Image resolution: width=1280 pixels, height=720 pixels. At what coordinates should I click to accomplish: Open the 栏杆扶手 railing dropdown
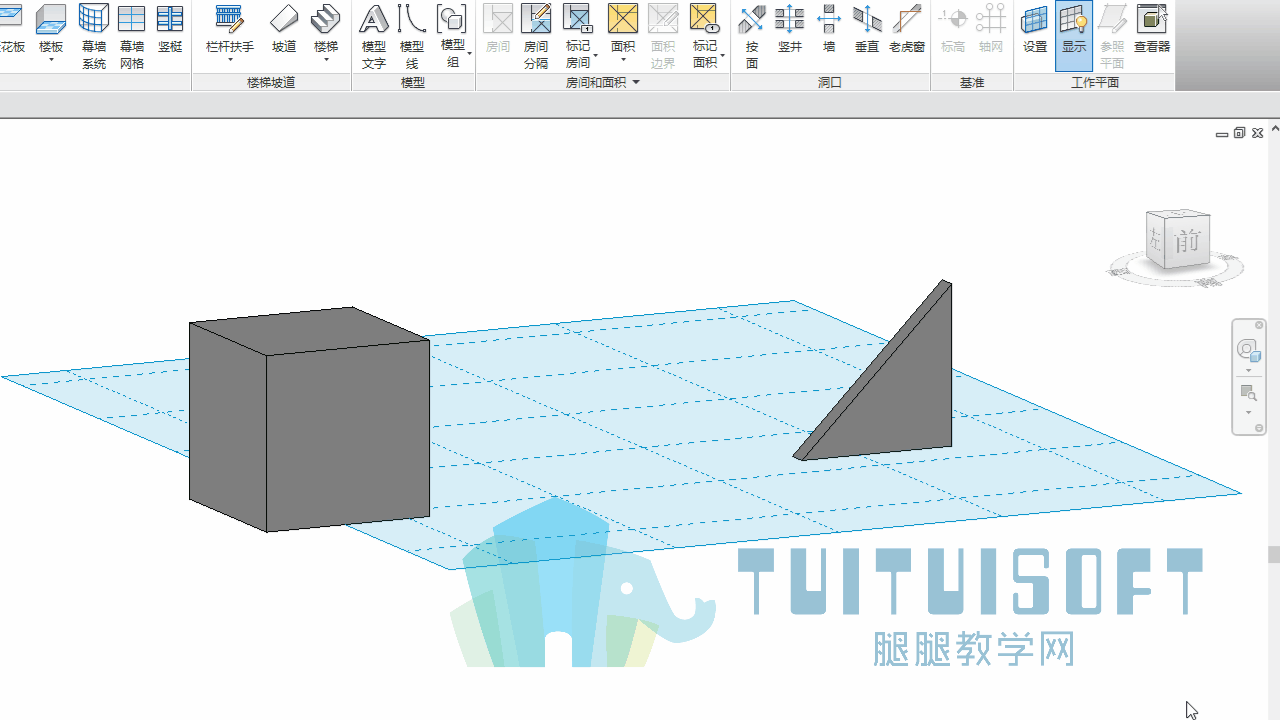coord(230,60)
